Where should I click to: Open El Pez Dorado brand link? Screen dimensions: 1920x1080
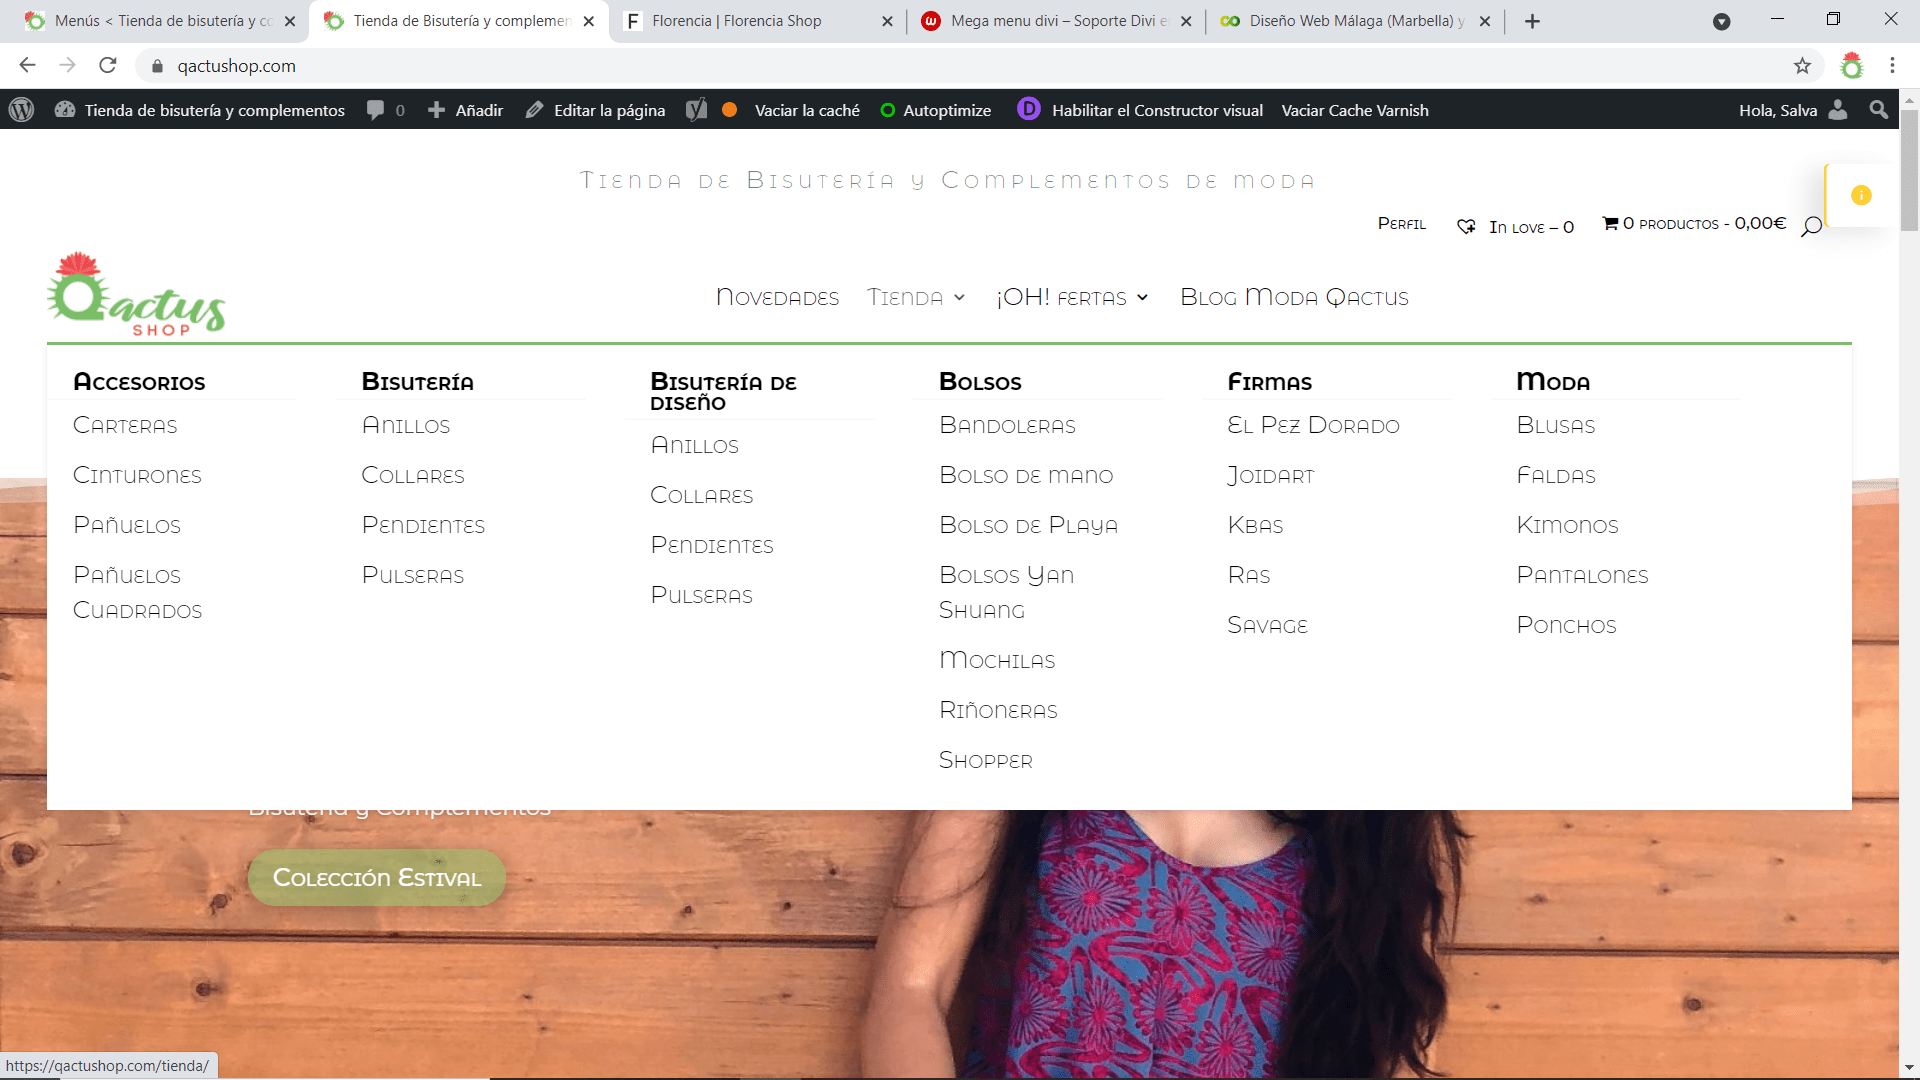[x=1313, y=425]
